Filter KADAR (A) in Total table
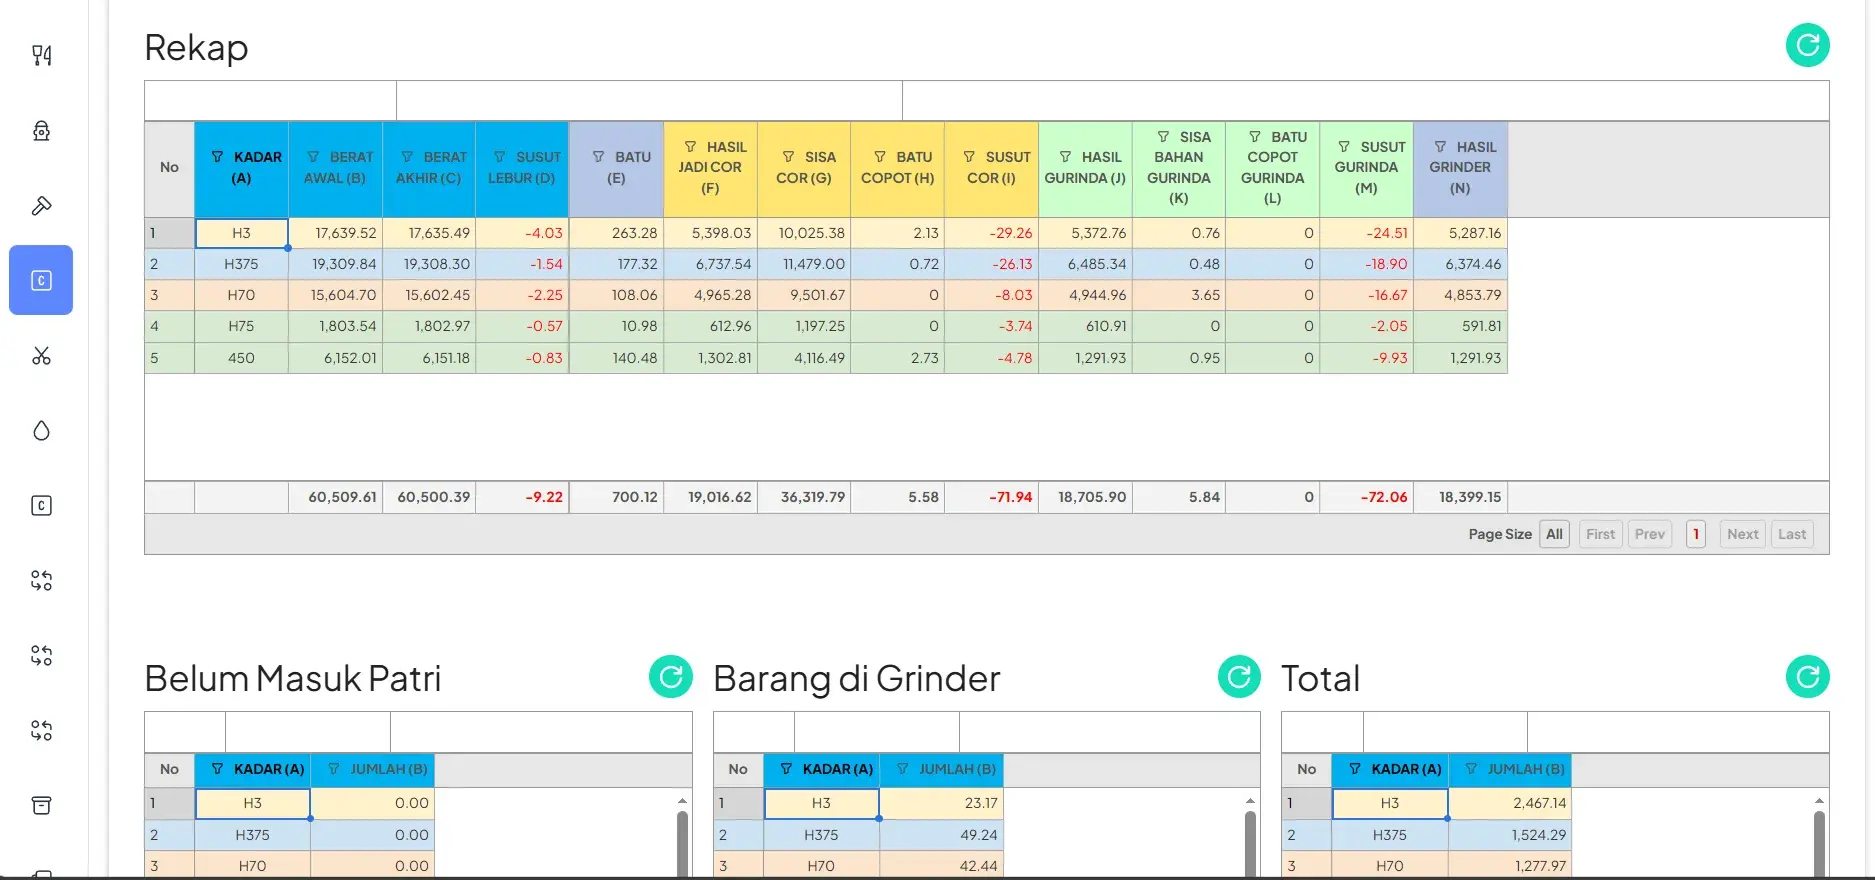This screenshot has height=880, width=1875. coord(1354,769)
